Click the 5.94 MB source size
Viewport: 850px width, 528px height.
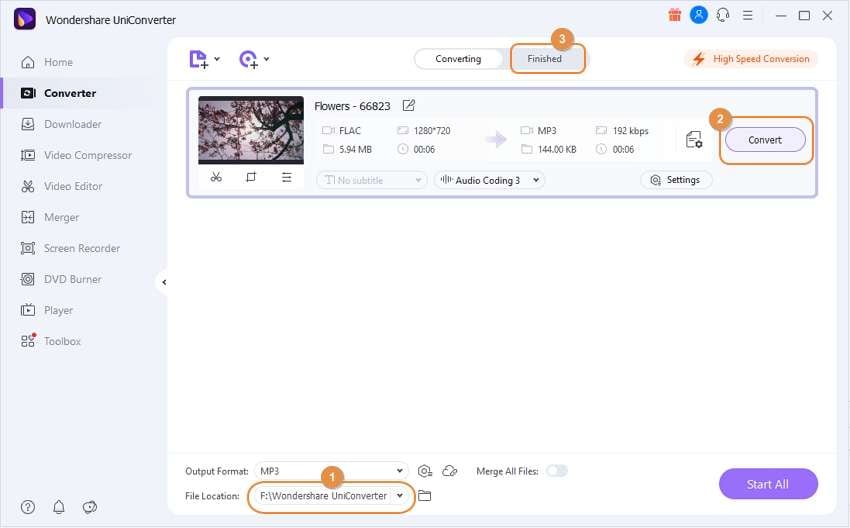coord(355,149)
